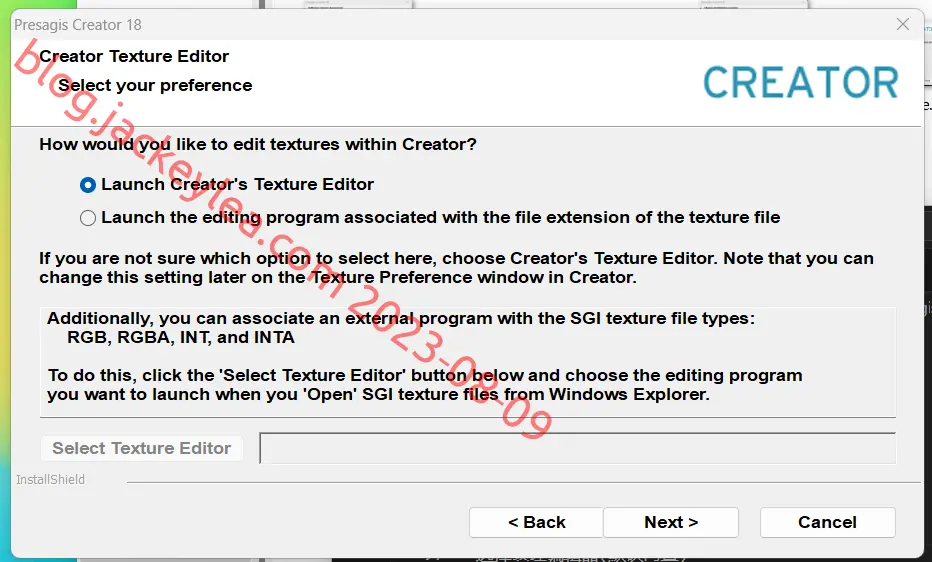Click the 'RGB, RGBA, INT, and INTA' text
932x562 pixels.
click(181, 337)
